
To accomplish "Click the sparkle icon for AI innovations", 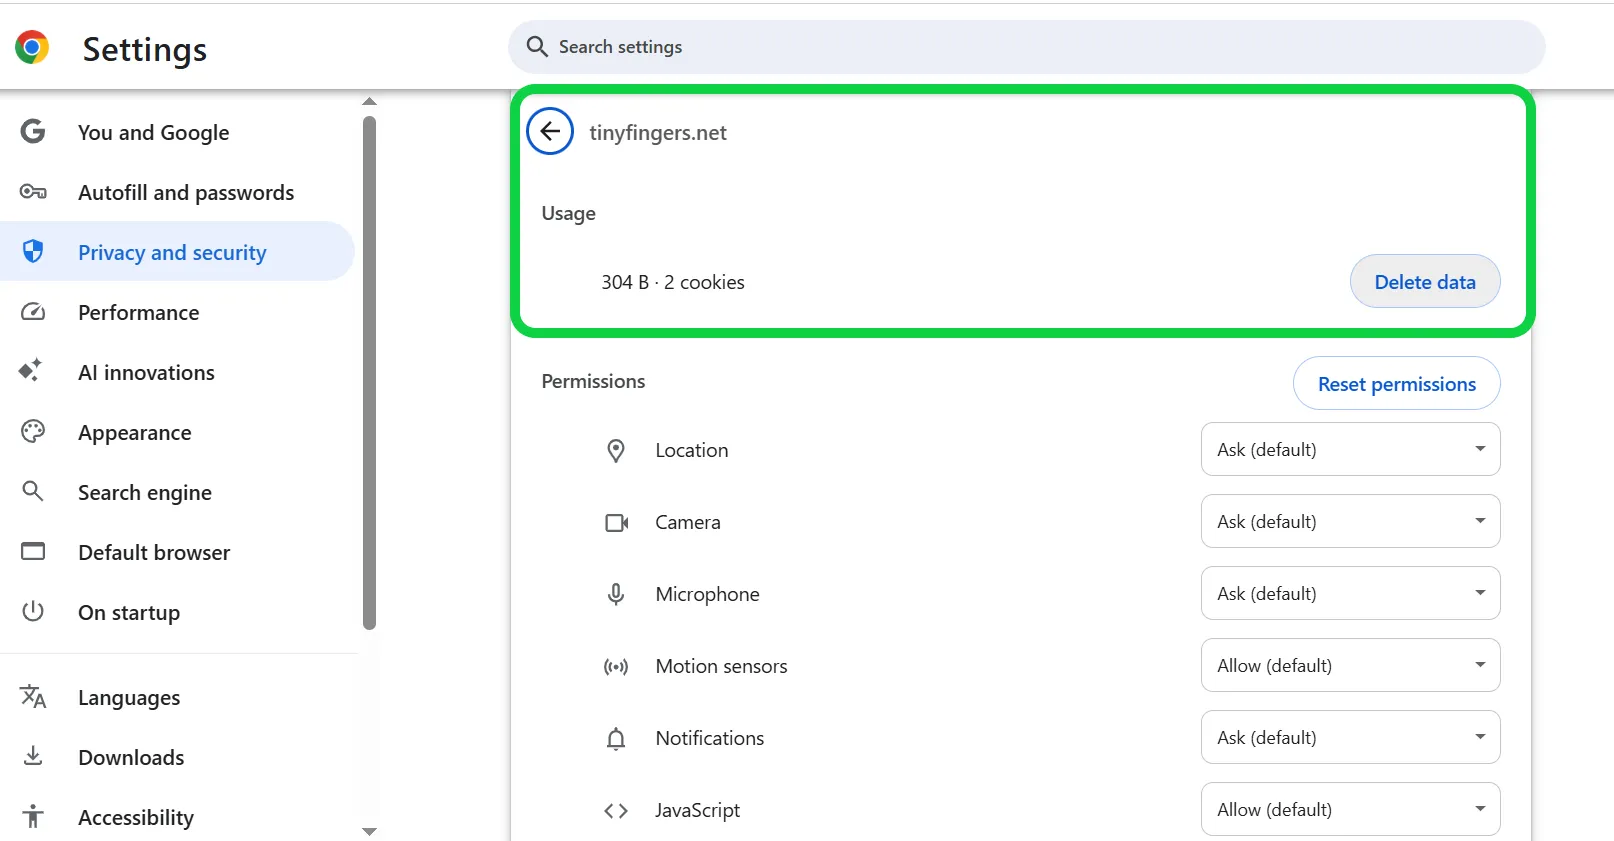I will [31, 370].
